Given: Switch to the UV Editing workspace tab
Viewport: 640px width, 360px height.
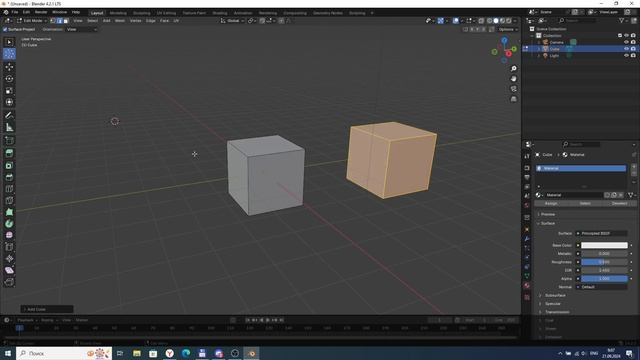Looking at the screenshot, I should pos(166,13).
